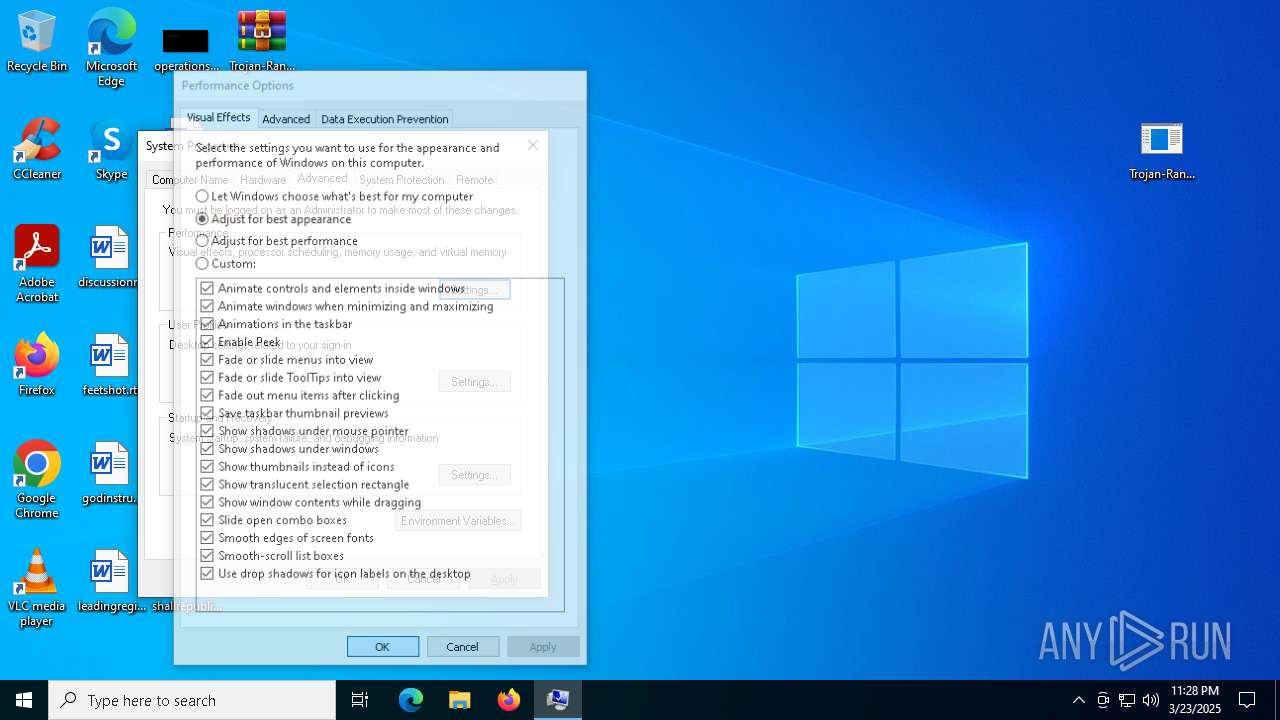Toggle Smooth-scroll list boxes

tap(272, 556)
